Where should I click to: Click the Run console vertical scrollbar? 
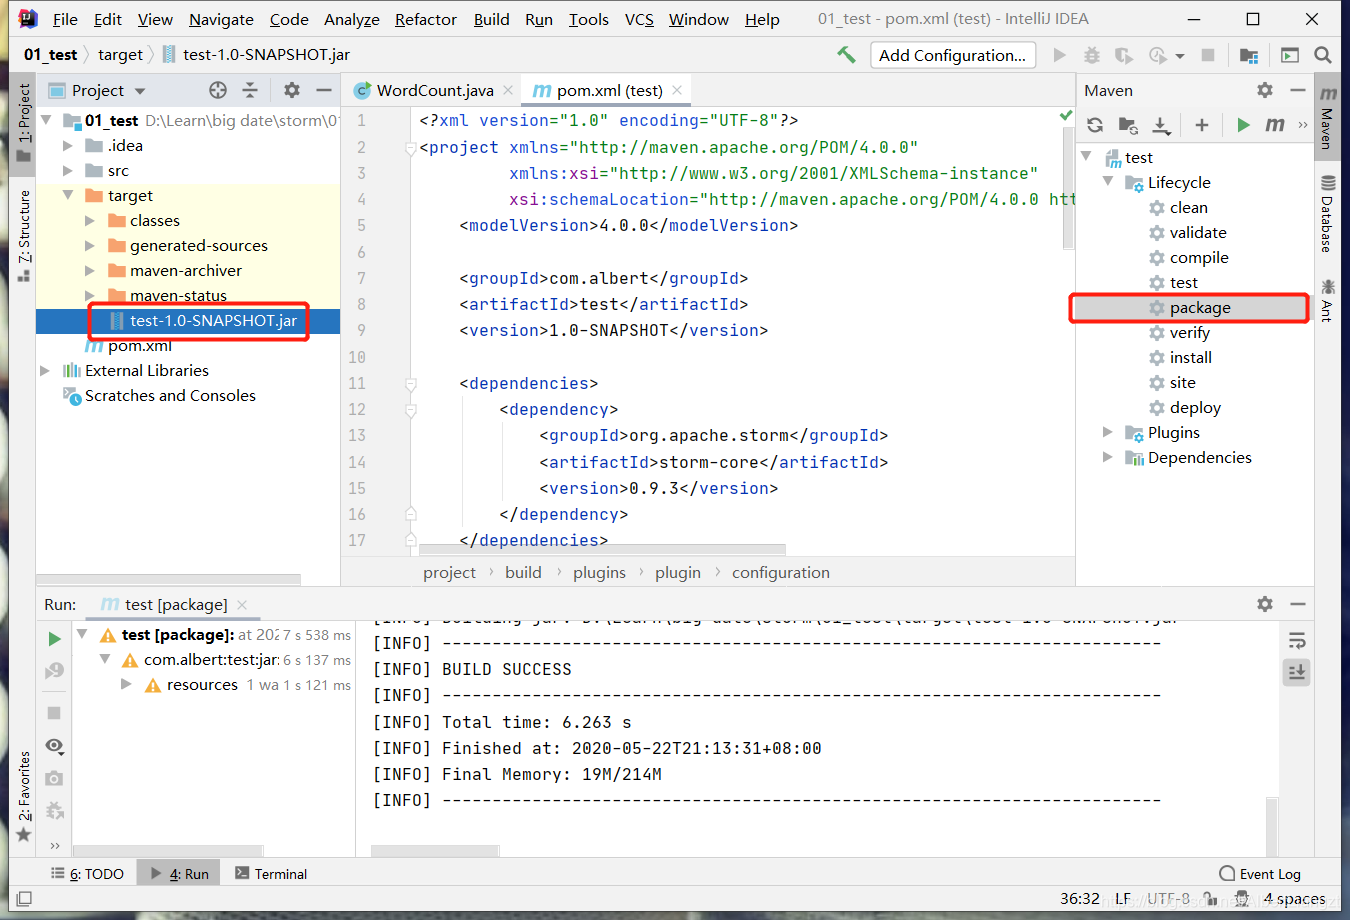click(1271, 826)
